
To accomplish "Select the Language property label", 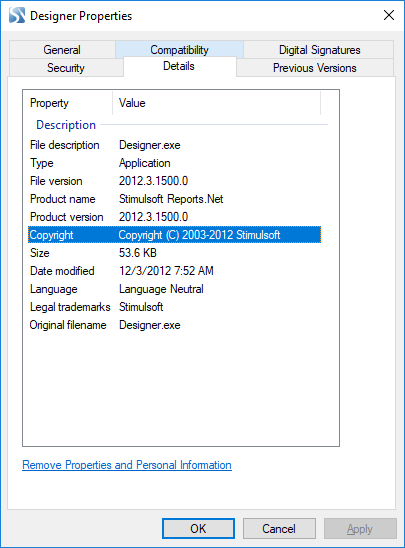I will point(53,289).
